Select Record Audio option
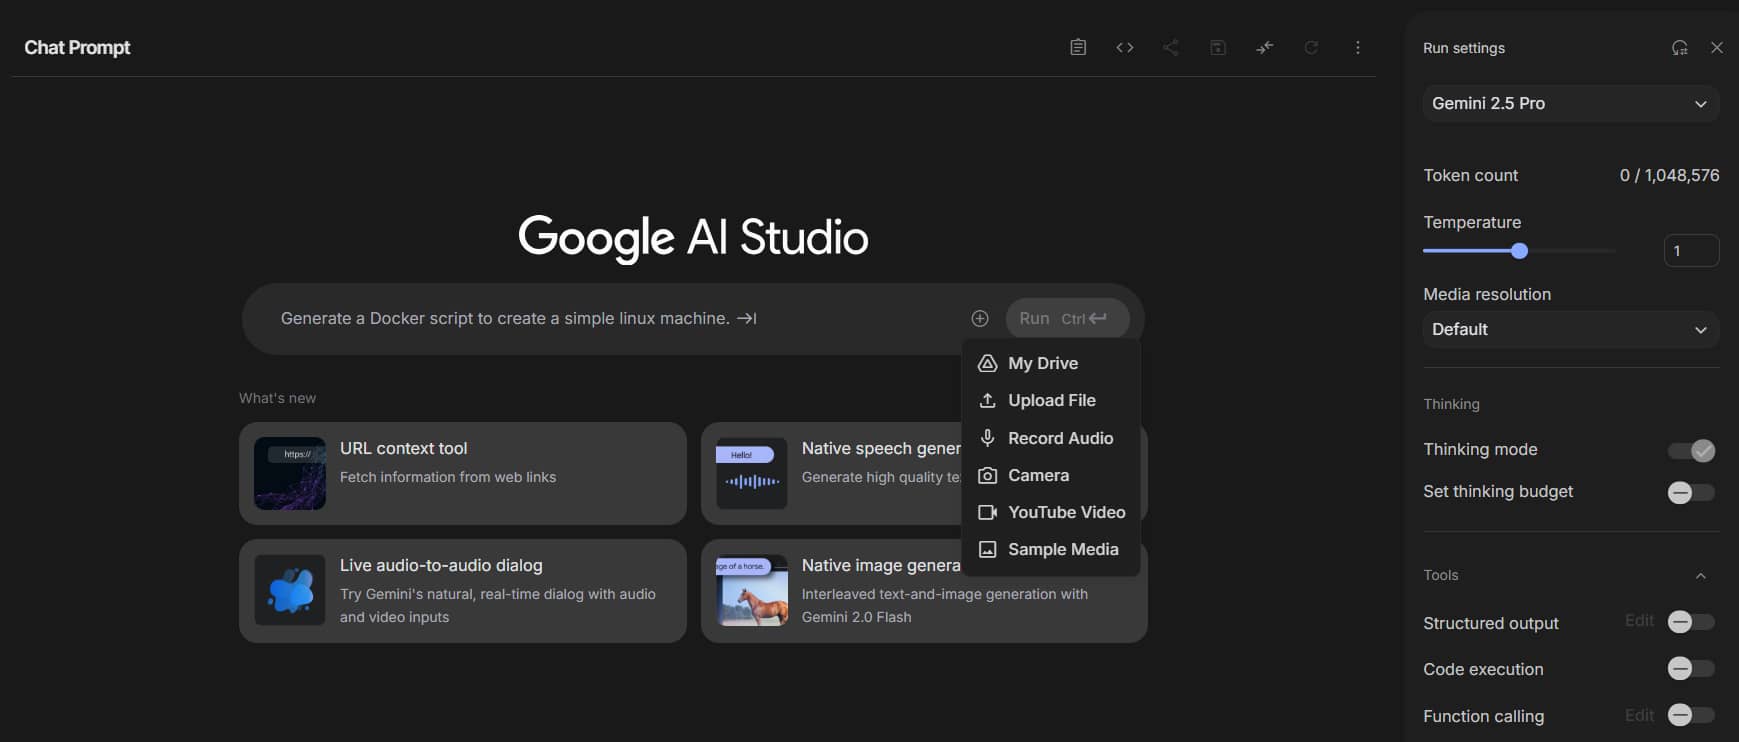This screenshot has width=1739, height=742. [x=1052, y=438]
